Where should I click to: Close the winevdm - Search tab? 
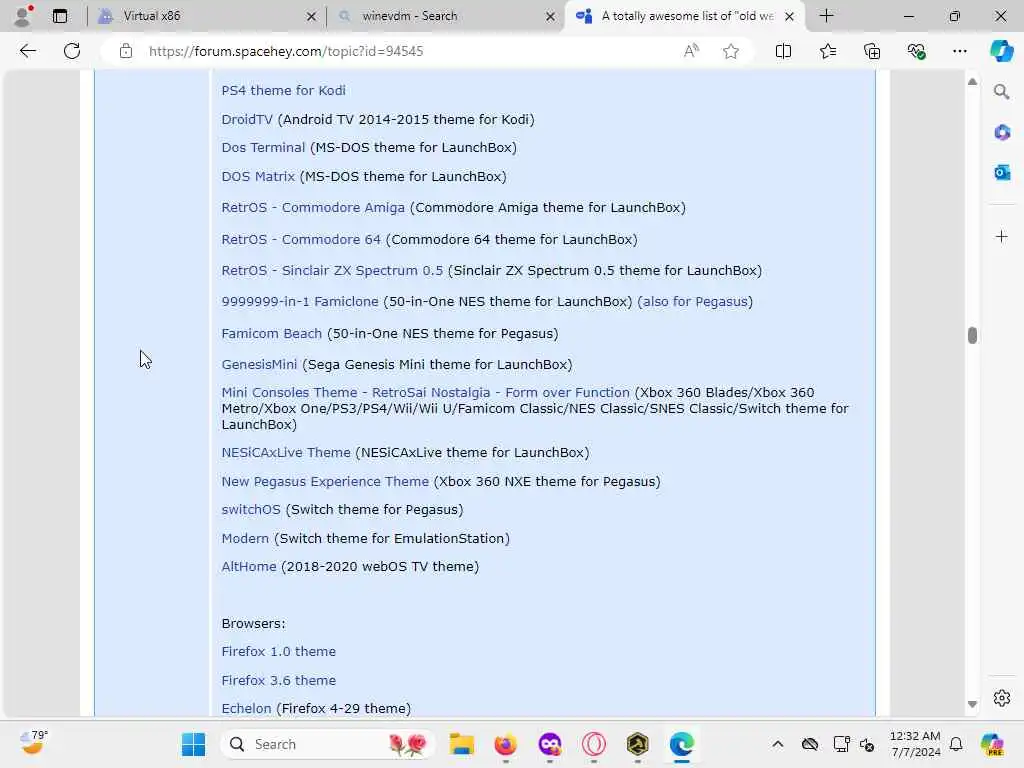(550, 16)
